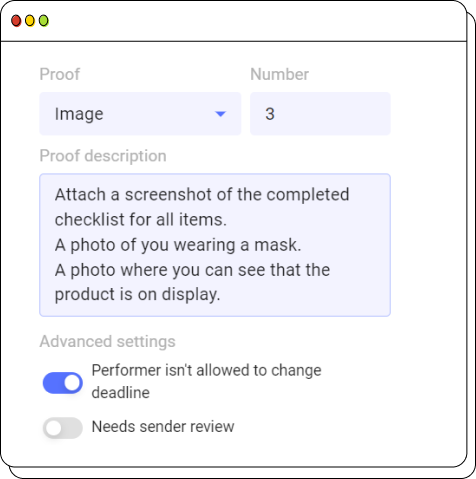476x479 pixels.
Task: Click the 'Performer isn't allowed to change deadline' label
Action: [x=206, y=381]
